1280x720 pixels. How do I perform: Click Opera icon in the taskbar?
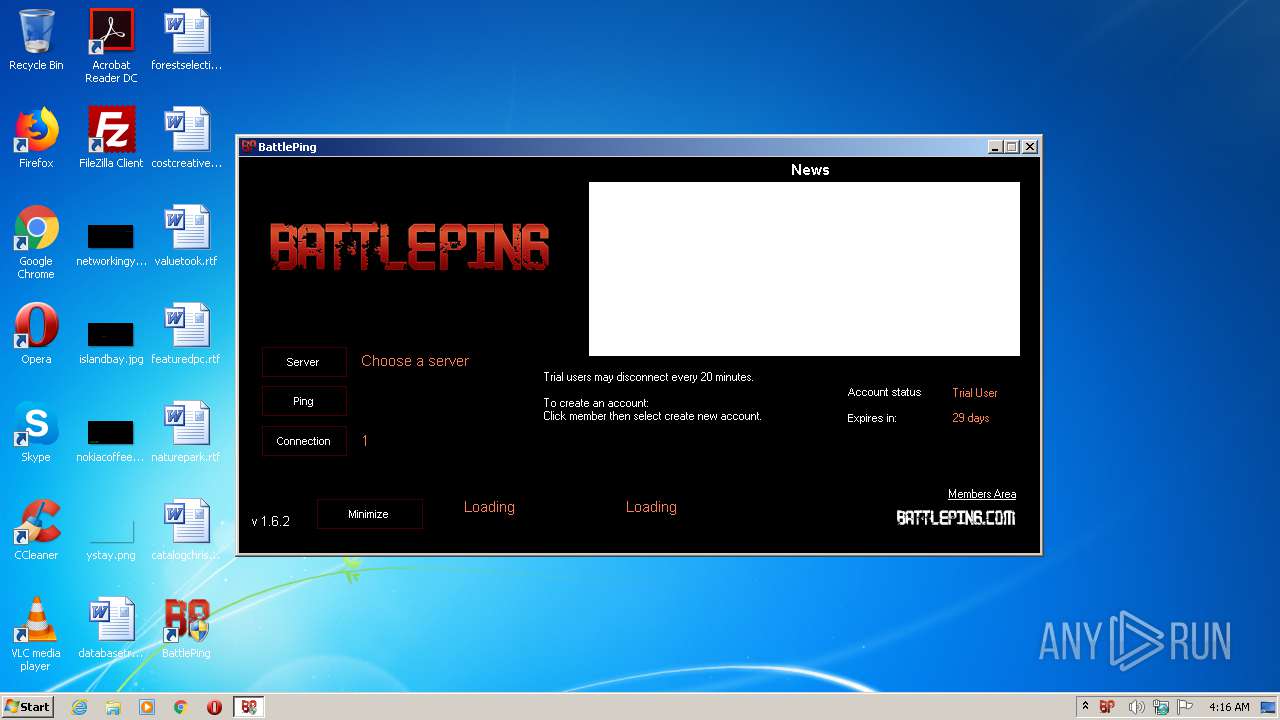click(214, 707)
